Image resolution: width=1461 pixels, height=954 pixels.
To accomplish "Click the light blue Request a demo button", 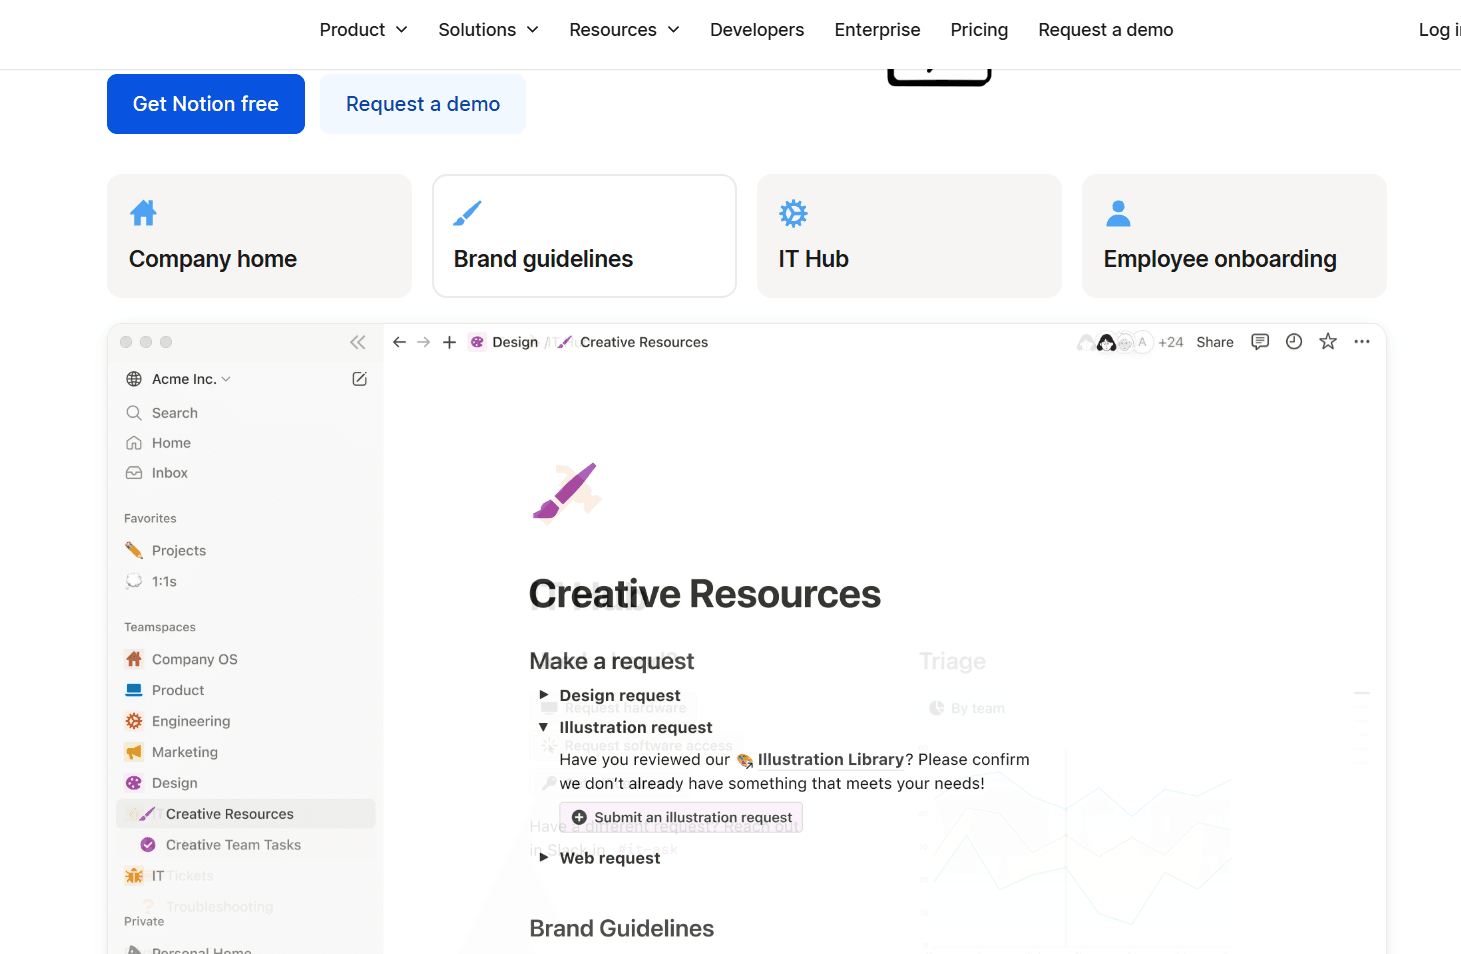I will 423,104.
